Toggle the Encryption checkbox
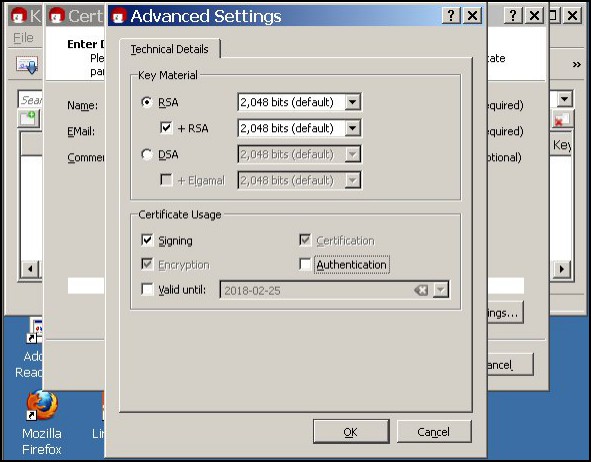Image resolution: width=591 pixels, height=462 pixels. (147, 264)
